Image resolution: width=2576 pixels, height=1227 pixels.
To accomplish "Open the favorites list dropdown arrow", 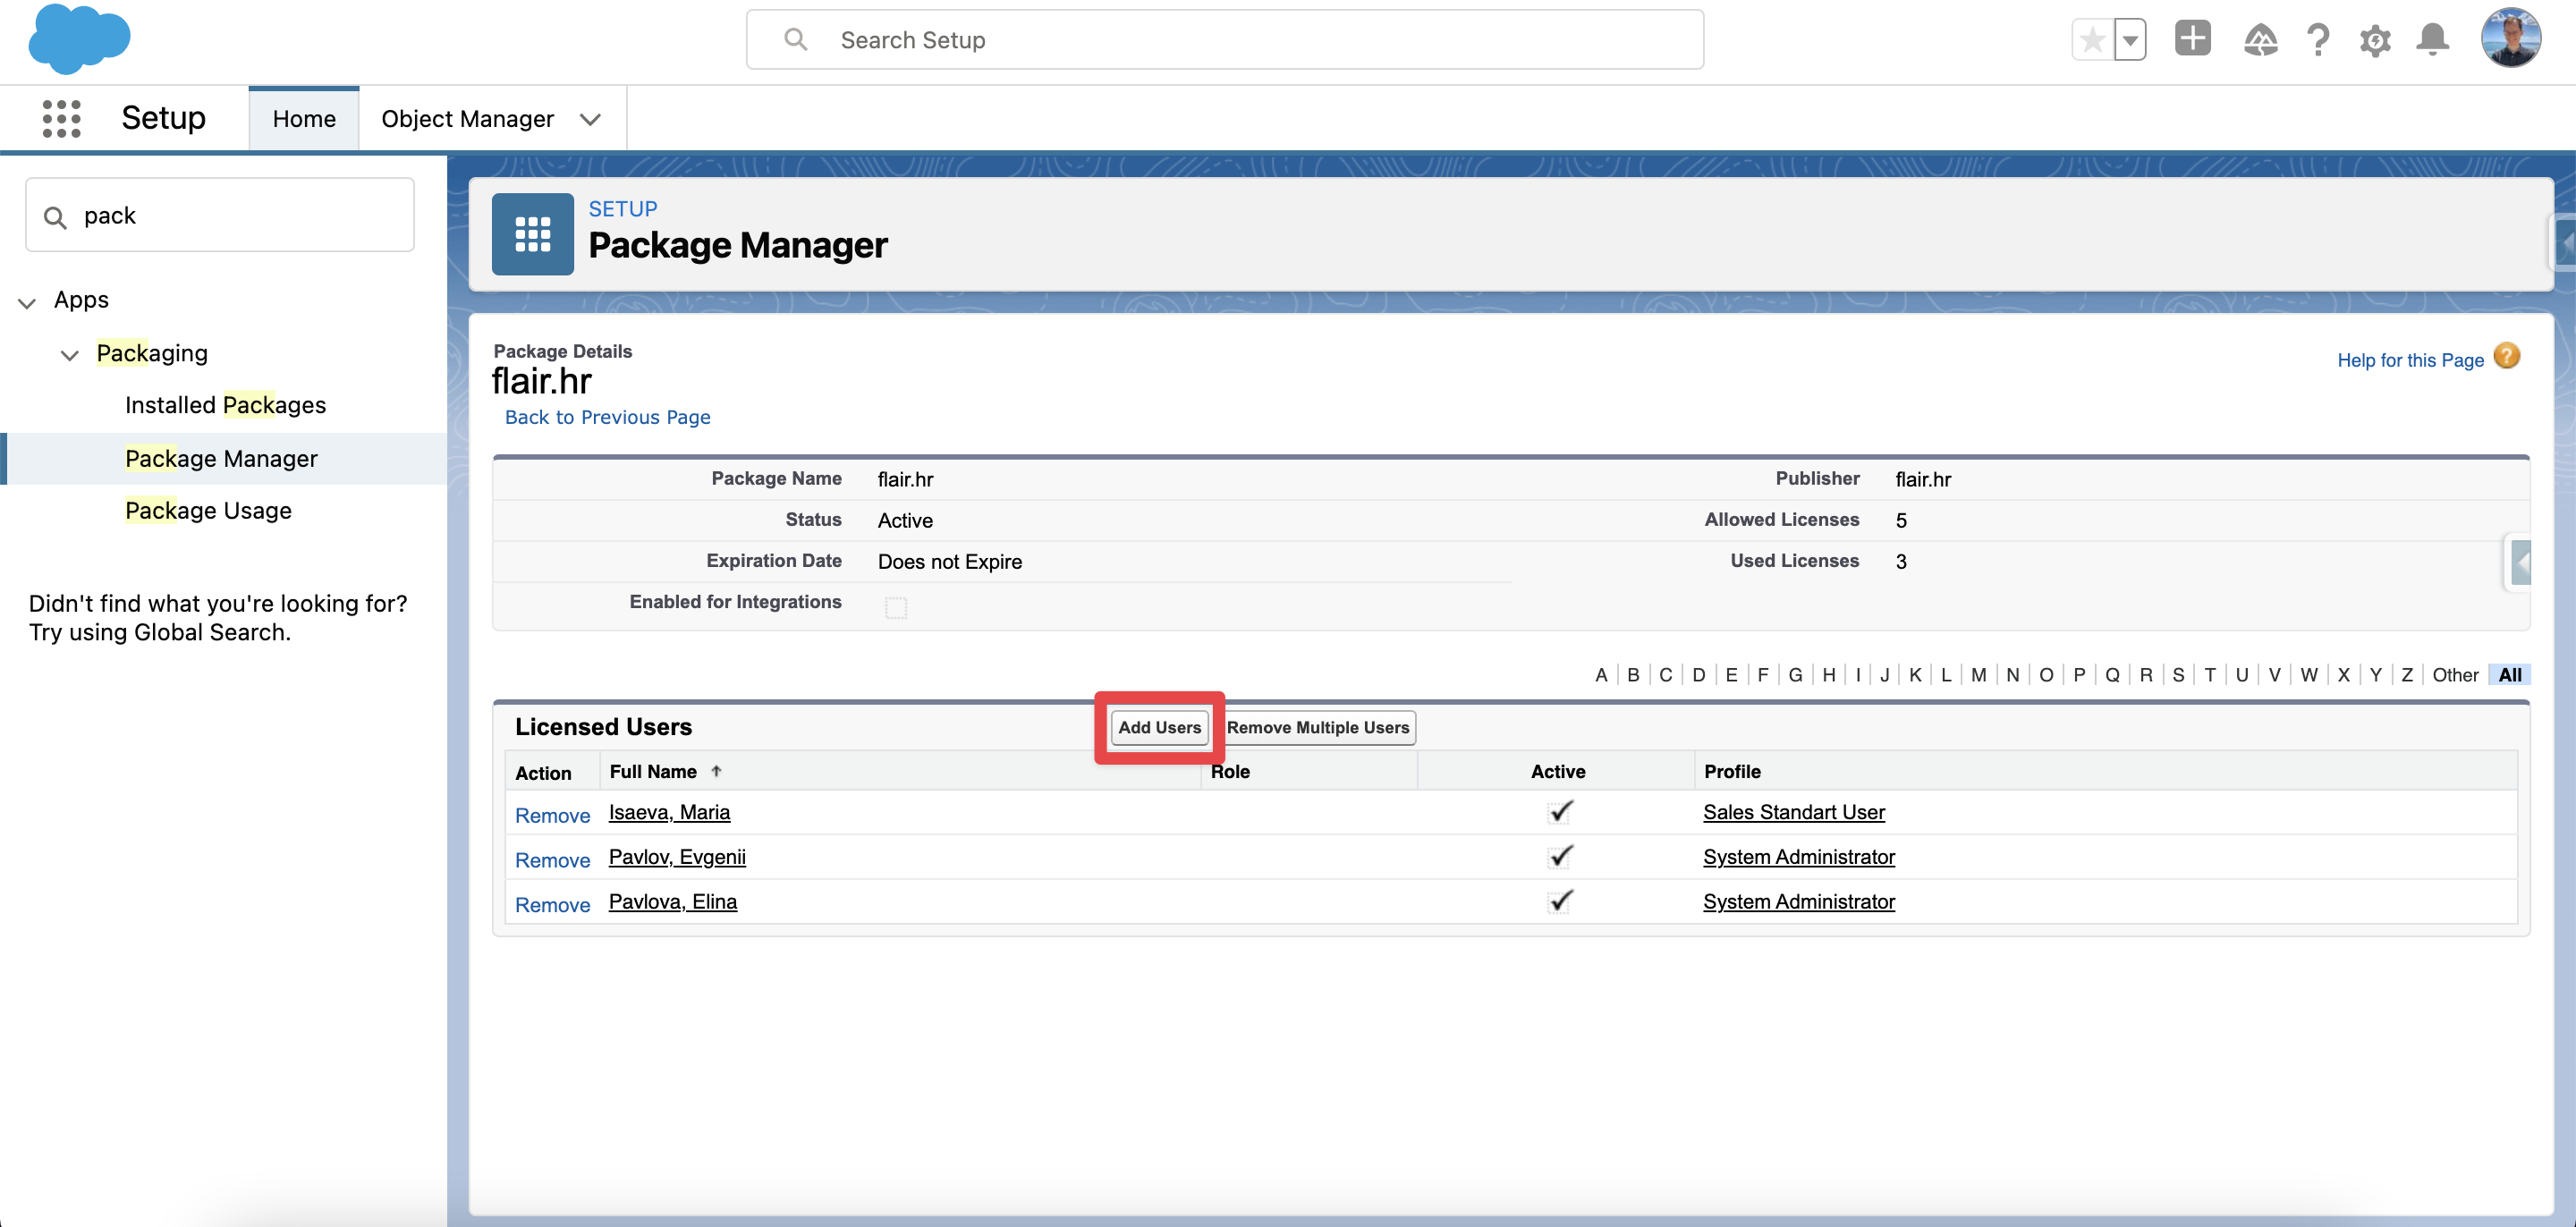I will (x=2131, y=40).
